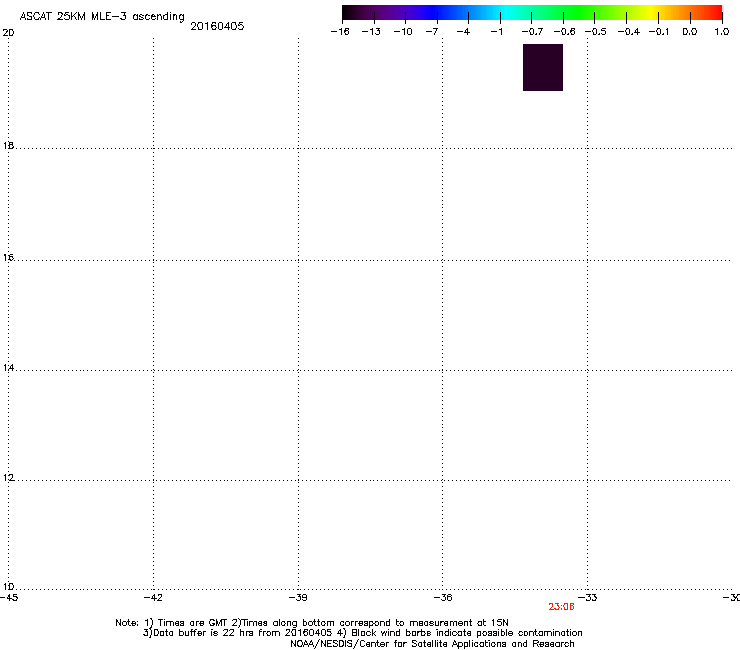The image size is (740, 650).
Task: Click the colorbar label -7
Action: click(x=432, y=32)
